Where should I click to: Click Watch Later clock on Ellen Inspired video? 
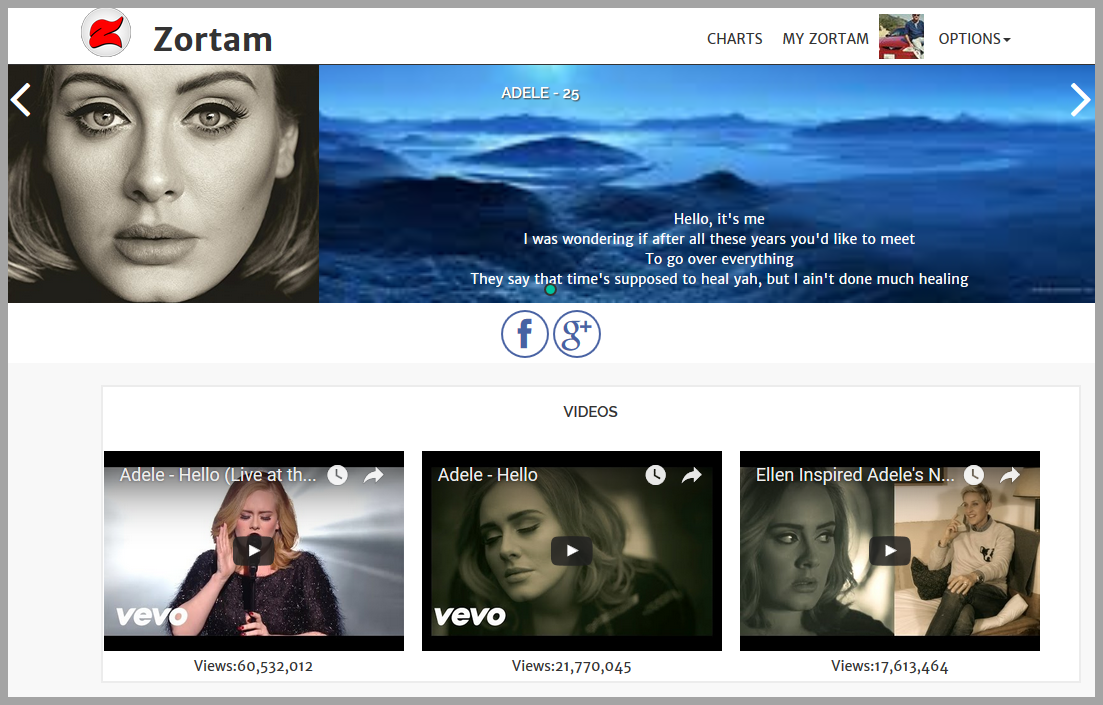coord(973,475)
